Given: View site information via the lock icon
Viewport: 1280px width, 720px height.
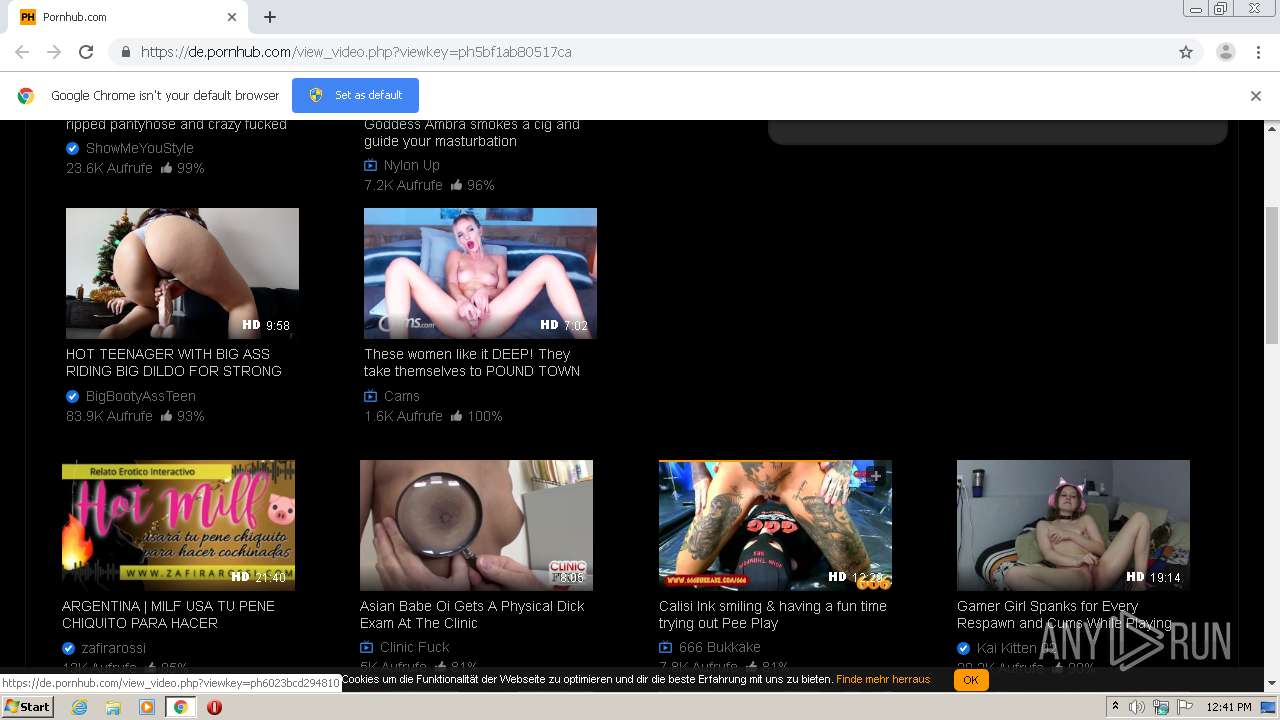Looking at the screenshot, I should click(125, 52).
